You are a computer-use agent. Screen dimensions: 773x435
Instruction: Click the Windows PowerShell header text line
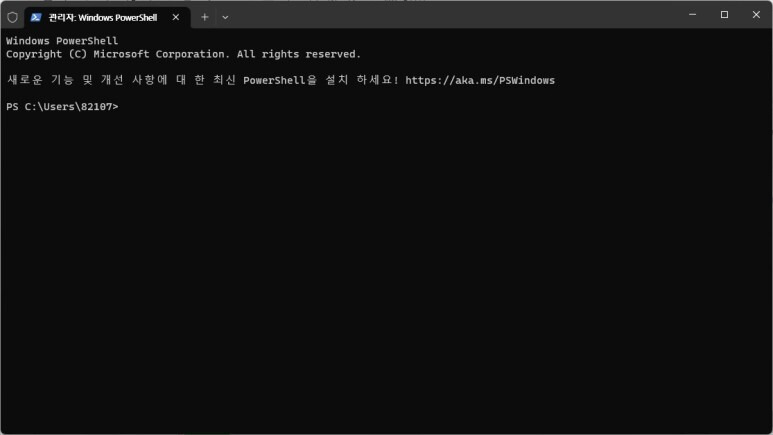click(62, 41)
